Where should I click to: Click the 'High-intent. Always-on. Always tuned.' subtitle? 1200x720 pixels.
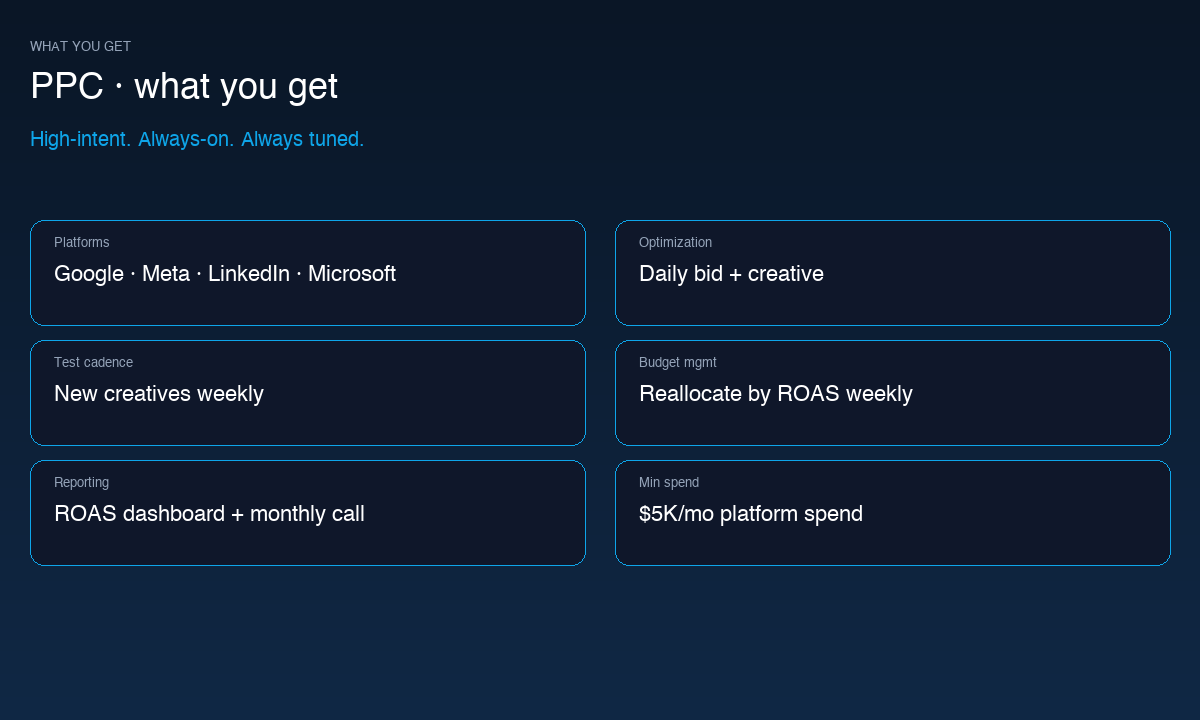pos(197,139)
